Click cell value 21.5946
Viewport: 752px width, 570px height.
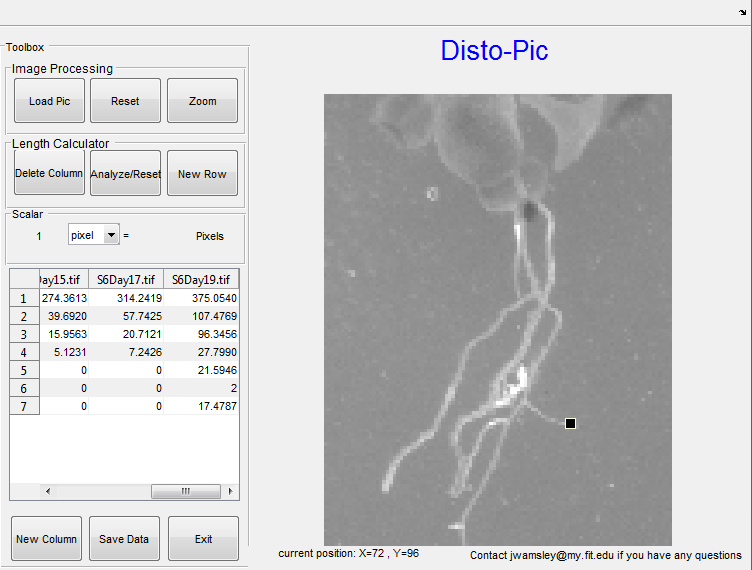click(201, 370)
